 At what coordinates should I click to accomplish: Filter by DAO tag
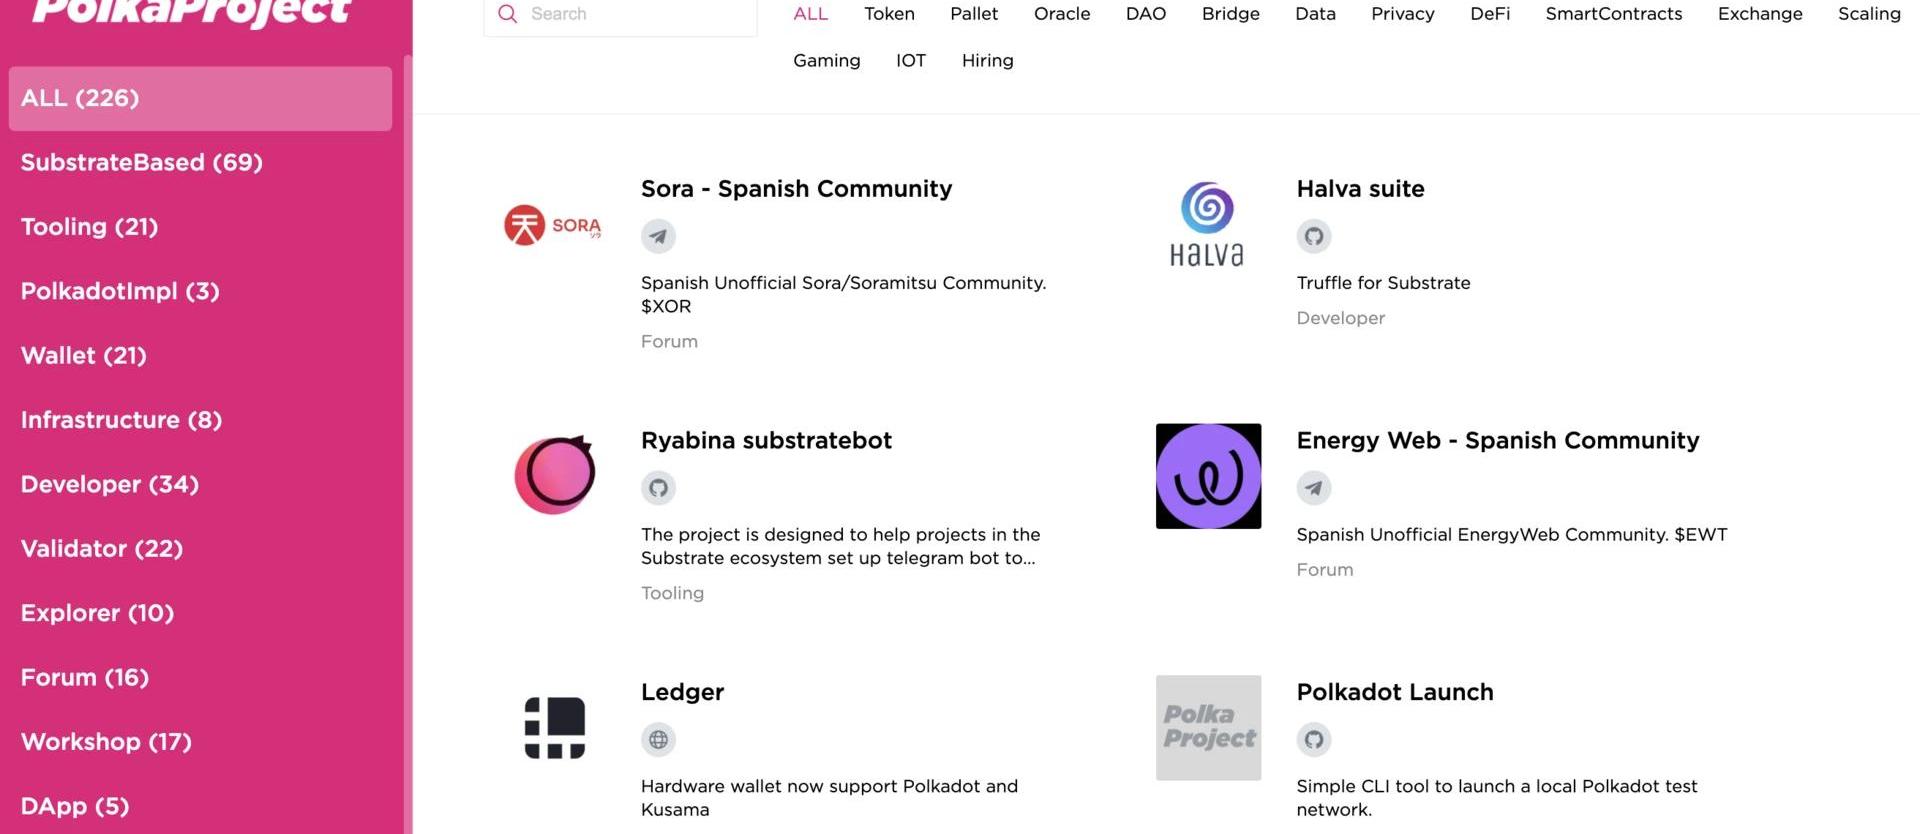tap(1146, 14)
